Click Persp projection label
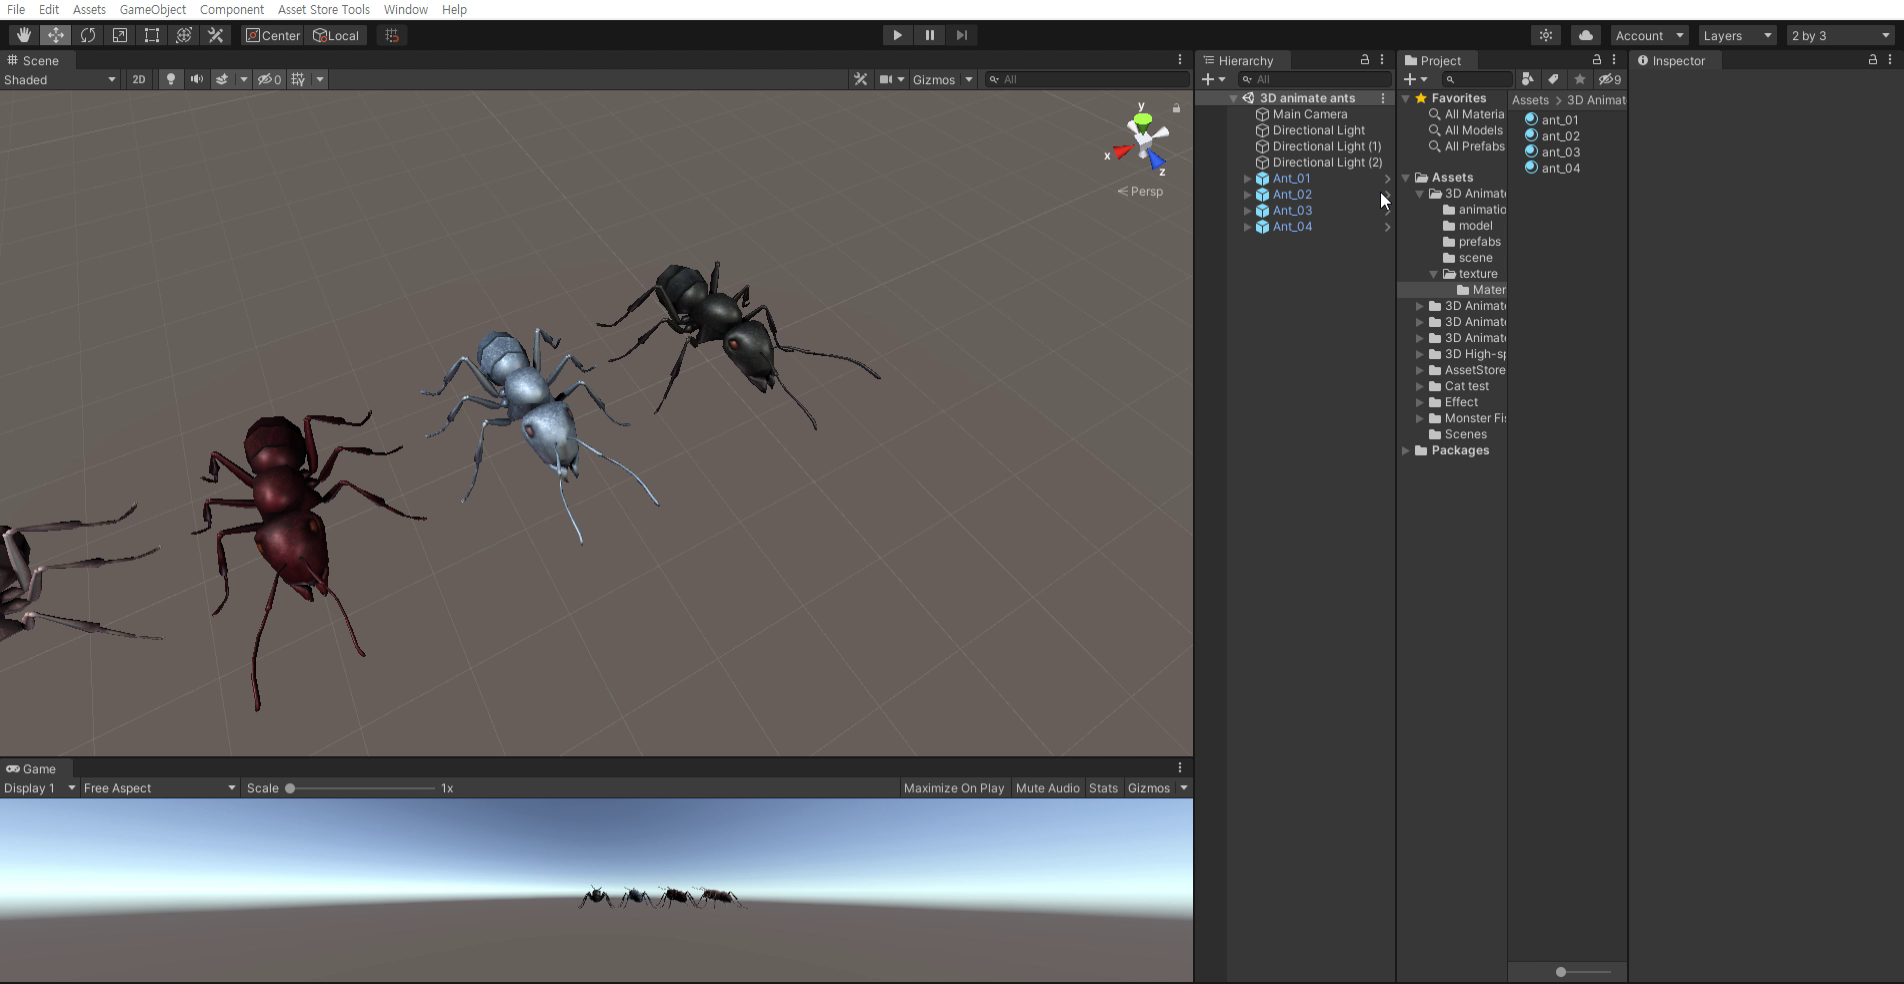The width and height of the screenshot is (1904, 984). [1141, 191]
